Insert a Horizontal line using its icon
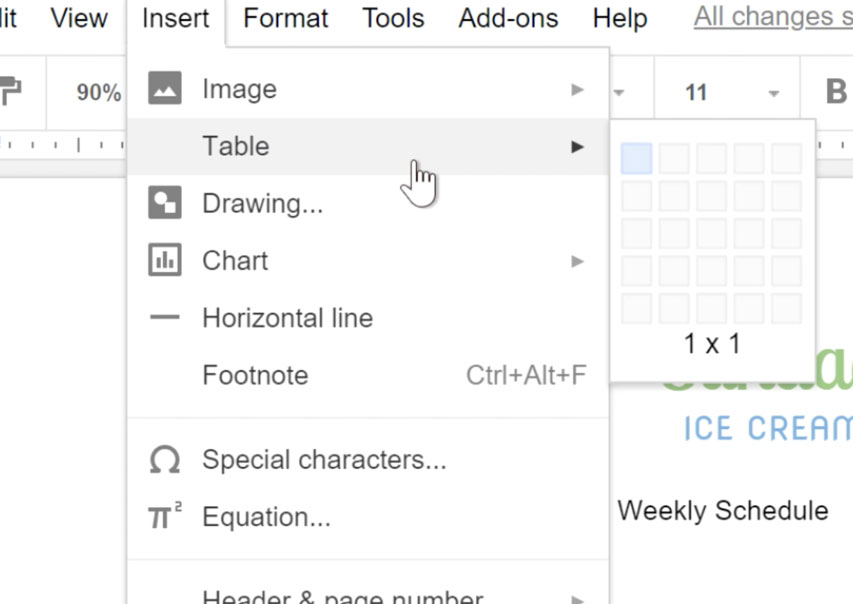 click(x=166, y=317)
